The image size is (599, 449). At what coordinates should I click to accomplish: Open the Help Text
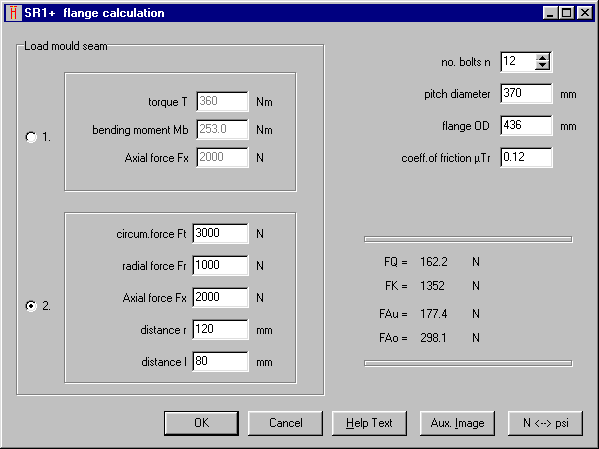point(369,423)
